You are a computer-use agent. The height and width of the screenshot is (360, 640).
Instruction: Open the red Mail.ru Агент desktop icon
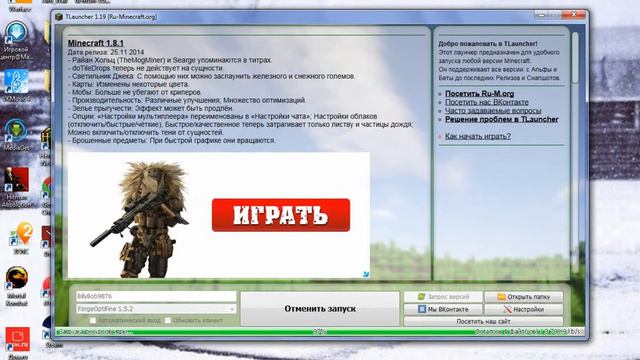(17, 339)
